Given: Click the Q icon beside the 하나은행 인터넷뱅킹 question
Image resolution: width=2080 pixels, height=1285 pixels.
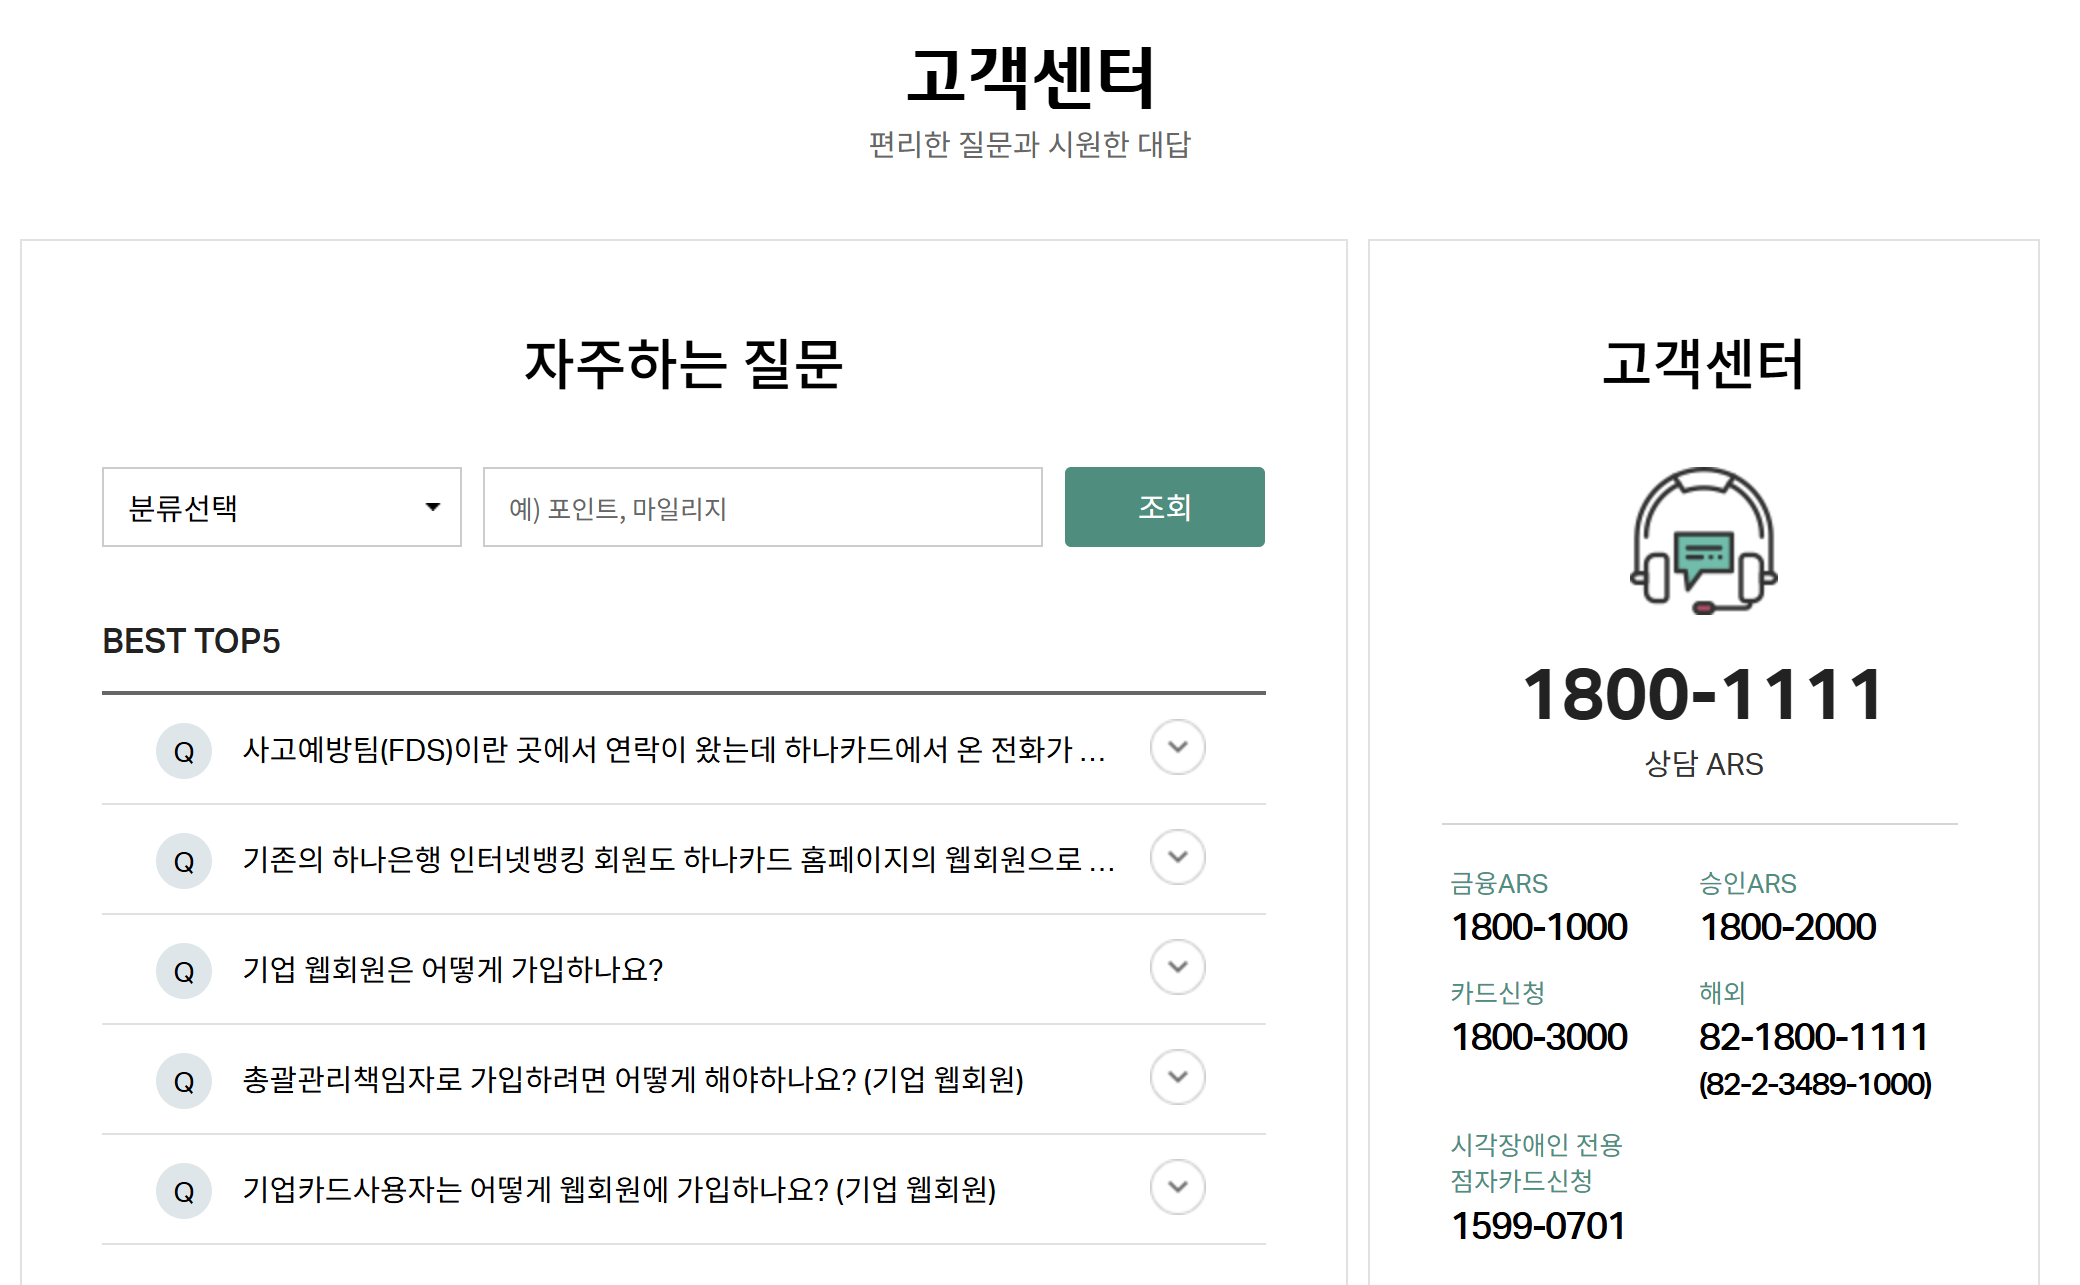Looking at the screenshot, I should tap(183, 860).
